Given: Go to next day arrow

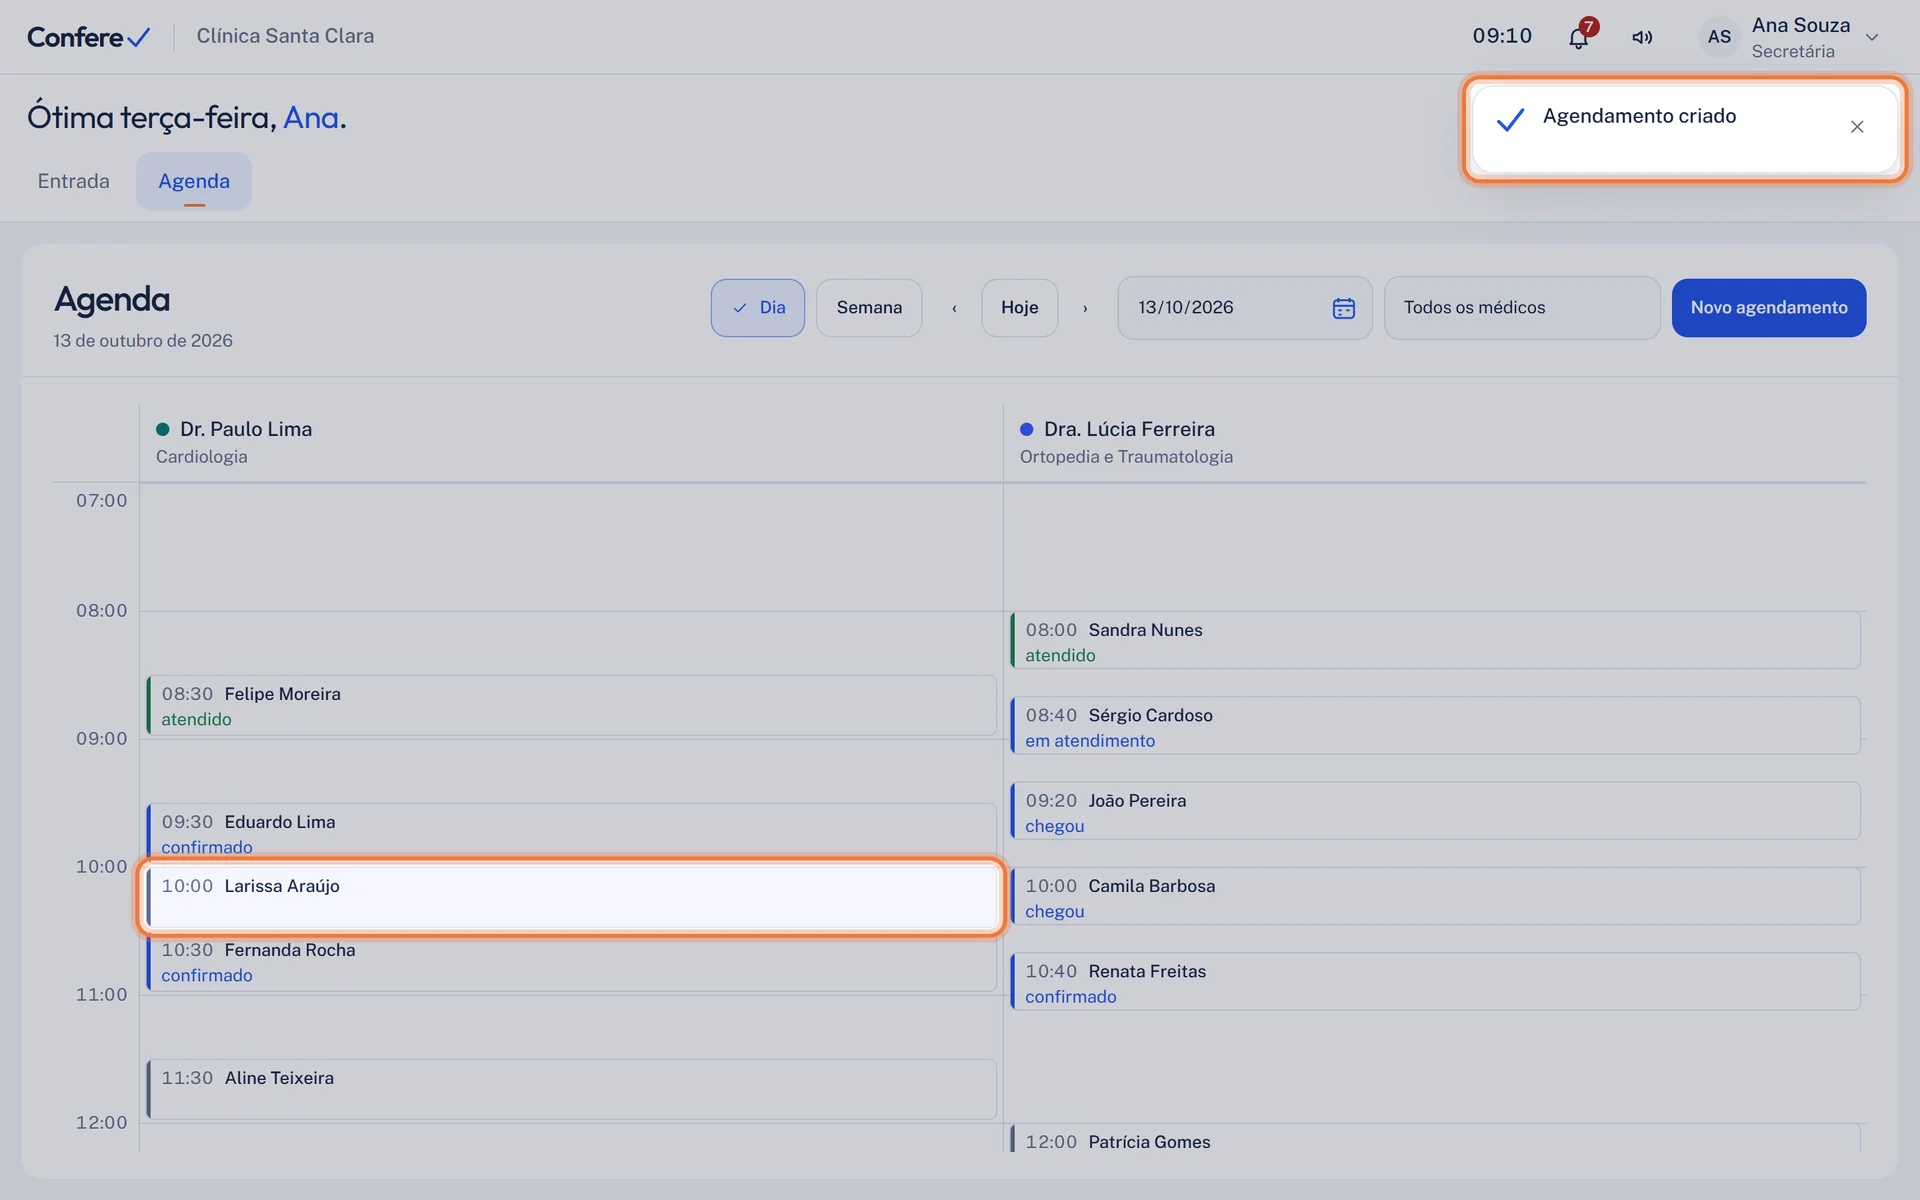Looking at the screenshot, I should 1085,308.
